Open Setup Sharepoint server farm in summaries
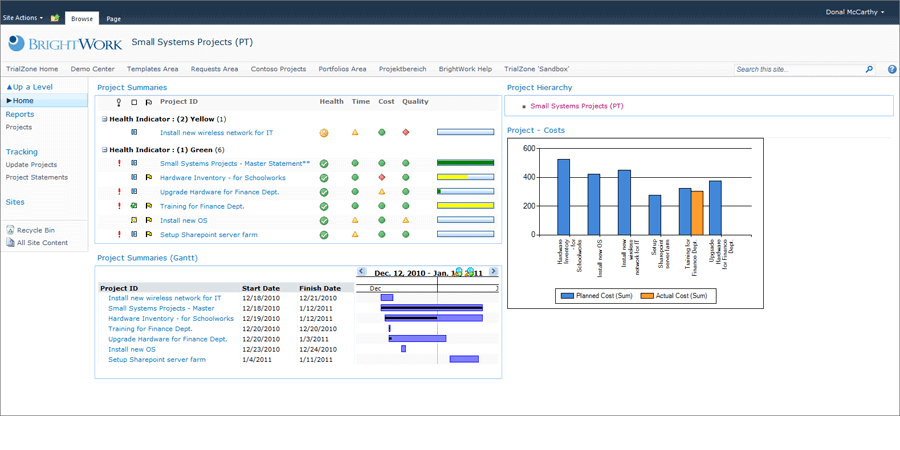900x450 pixels. [208, 235]
